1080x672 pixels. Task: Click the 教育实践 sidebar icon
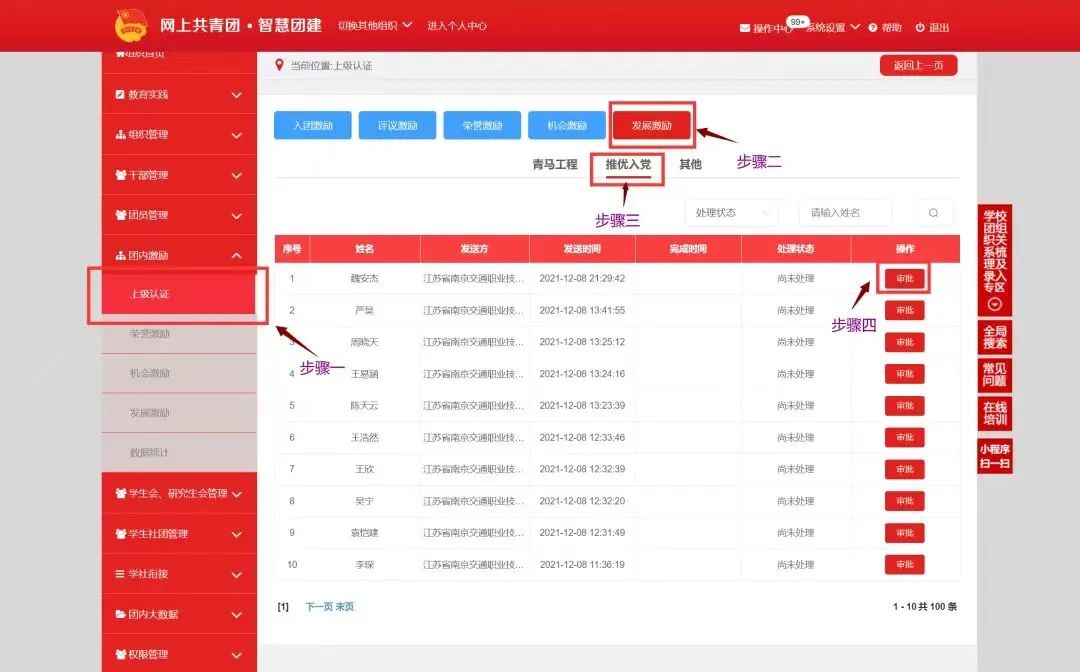pos(120,94)
